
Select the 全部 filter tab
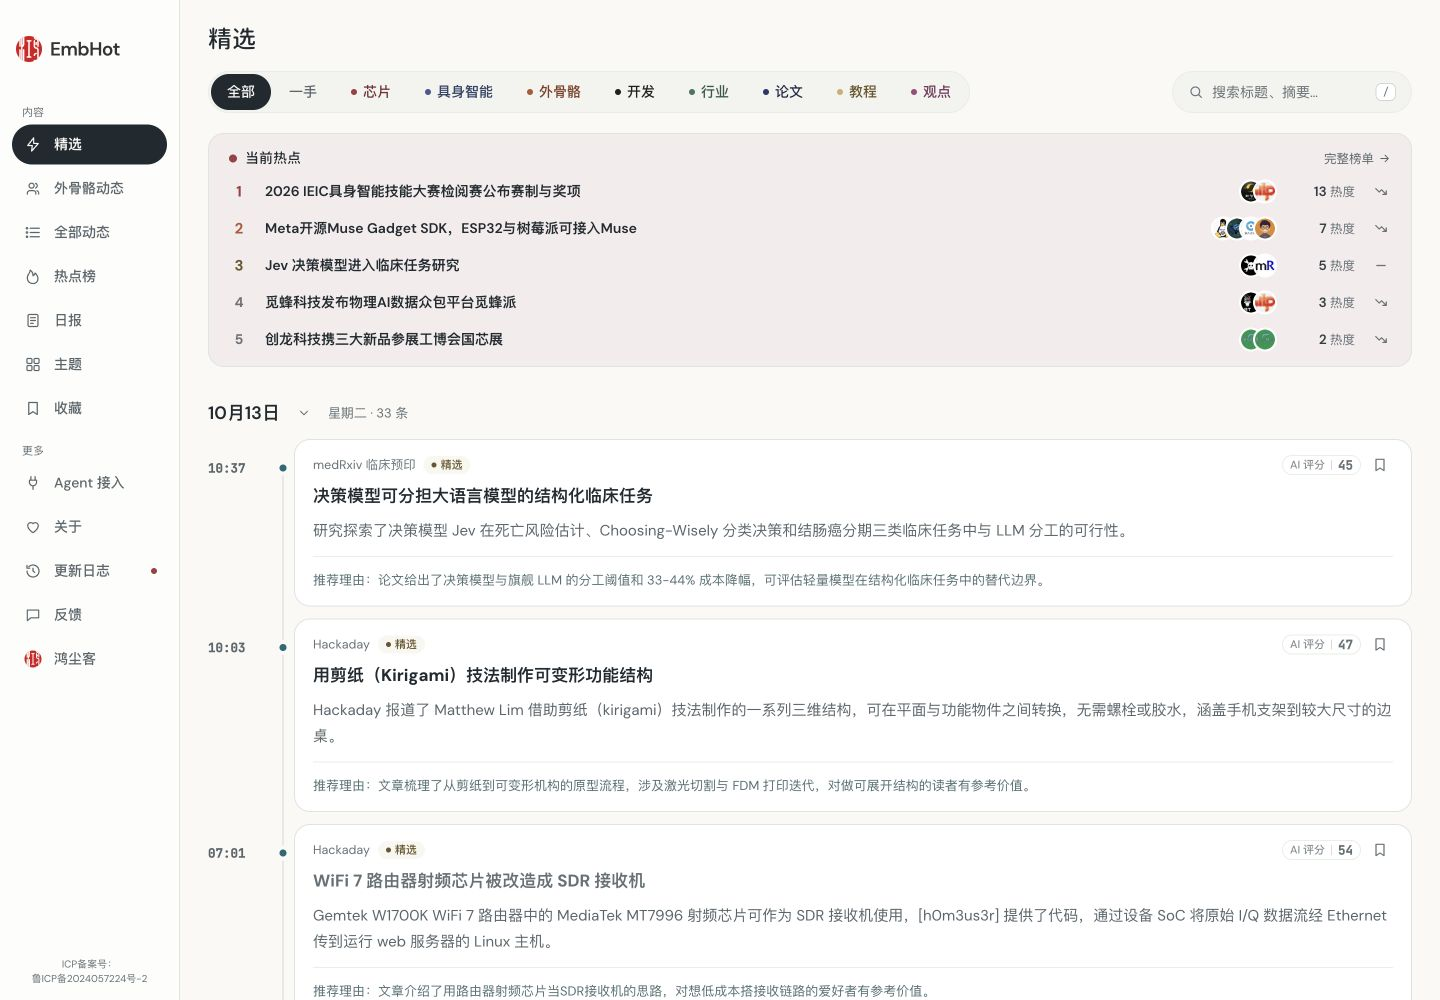pyautogui.click(x=241, y=92)
